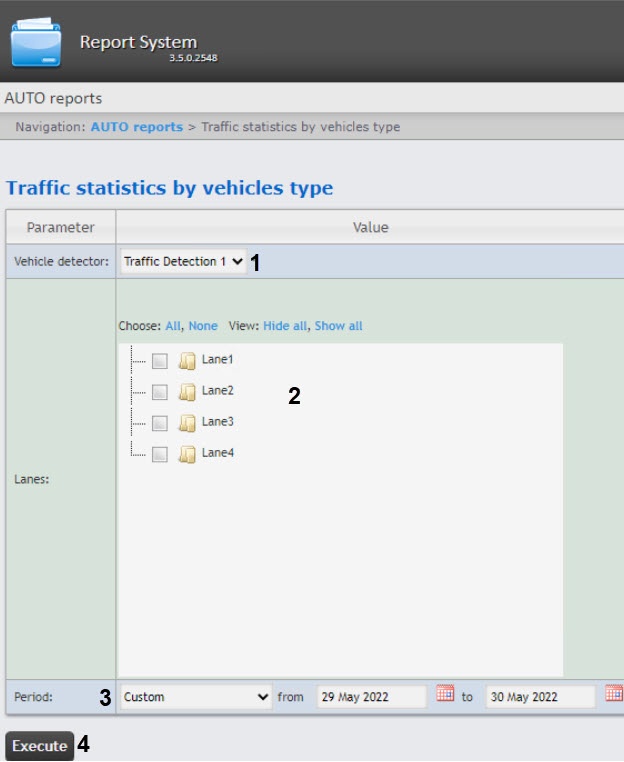Go to AUTO reports breadcrumb link
This screenshot has height=762, width=624.
click(136, 127)
